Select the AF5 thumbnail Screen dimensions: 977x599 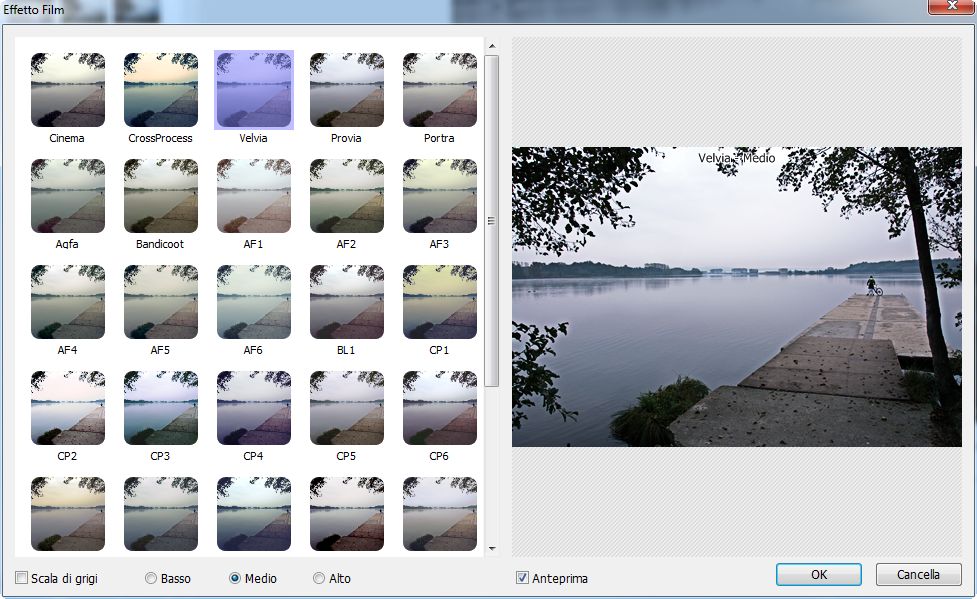click(x=161, y=302)
